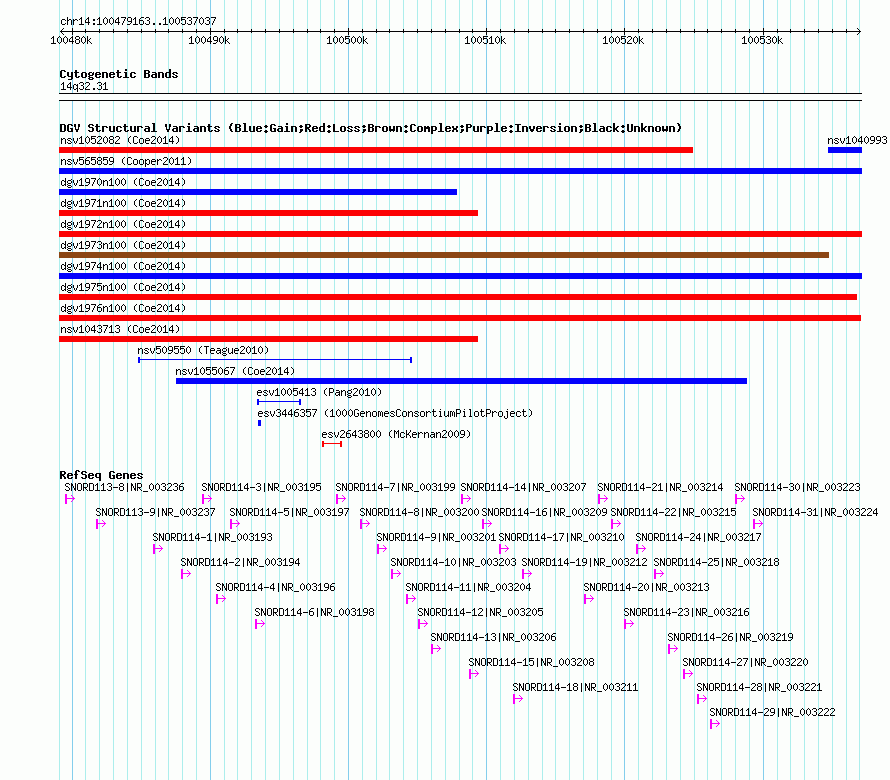Click the SNORD114-27 gene arrow glyph
The width and height of the screenshot is (890, 780).
(x=687, y=674)
